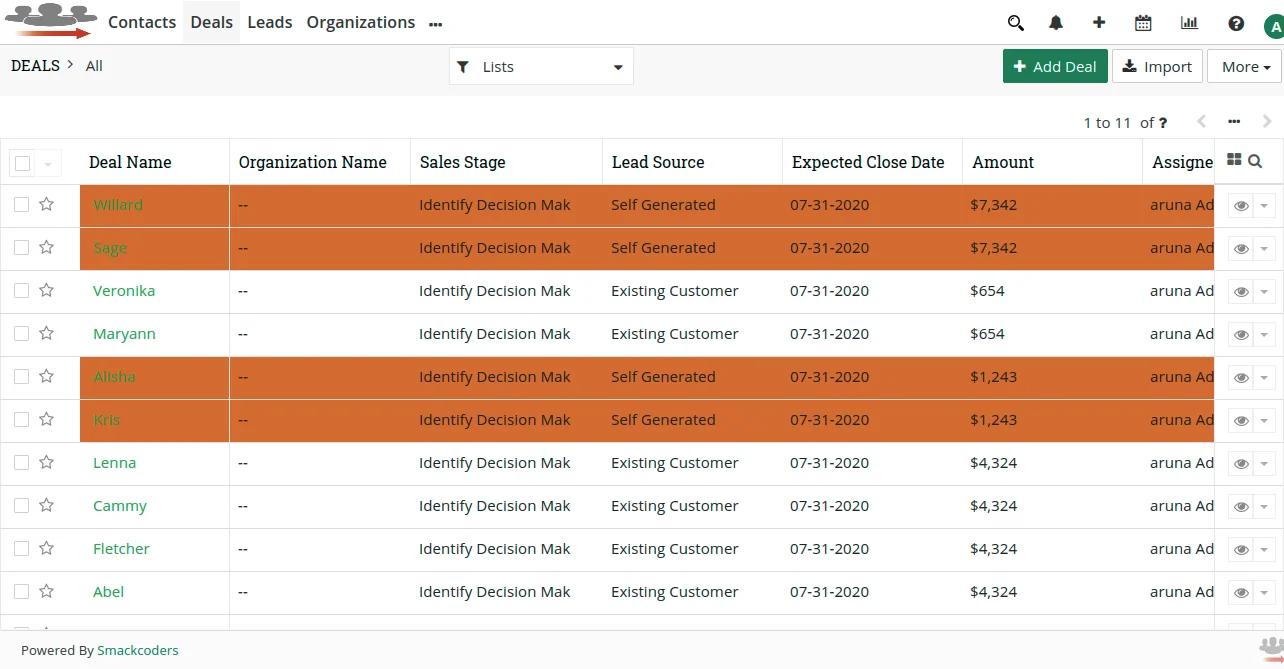
Task: Star the Lenna deal
Action: tap(46, 463)
